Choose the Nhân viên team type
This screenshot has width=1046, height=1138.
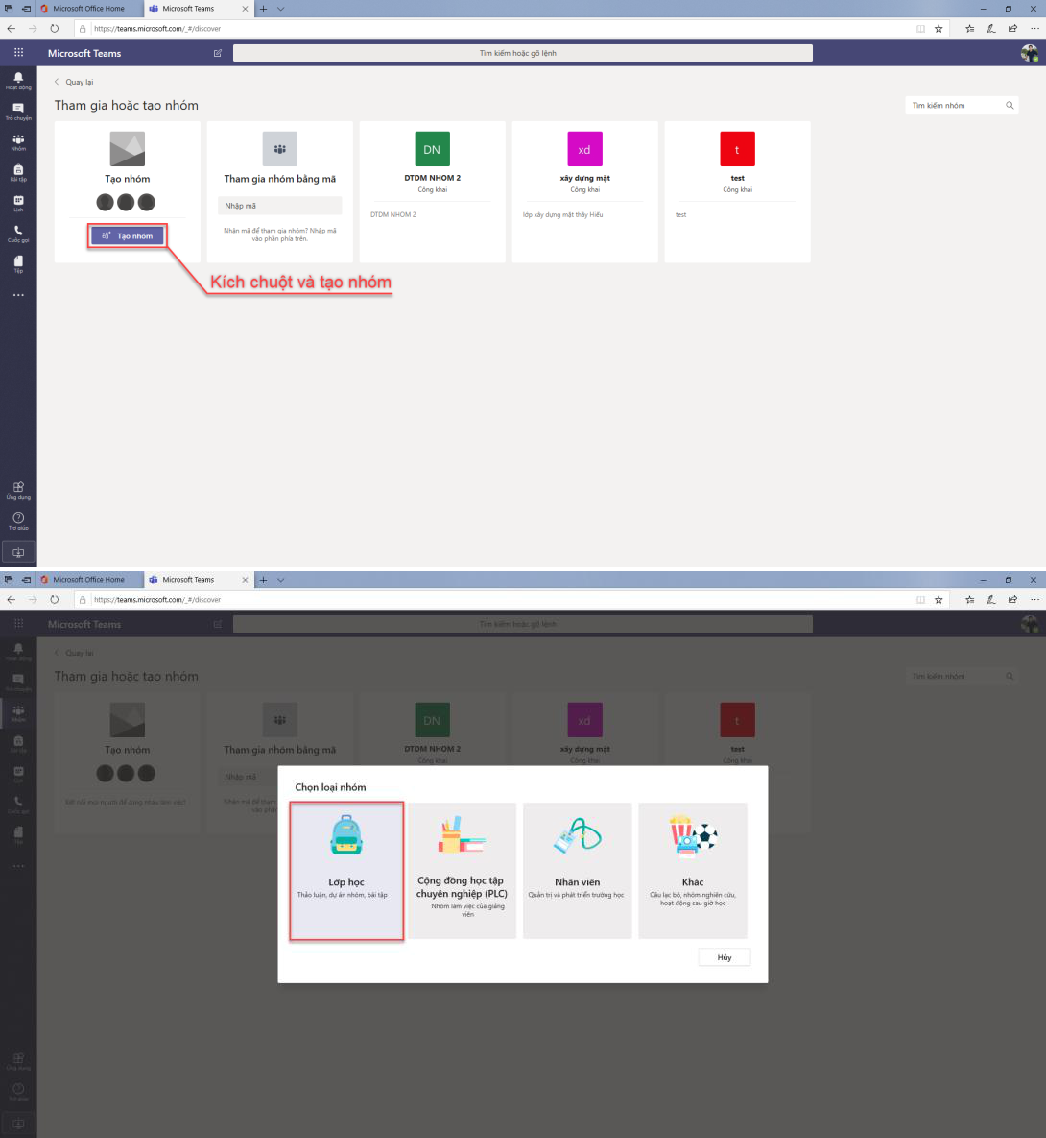[x=577, y=871]
